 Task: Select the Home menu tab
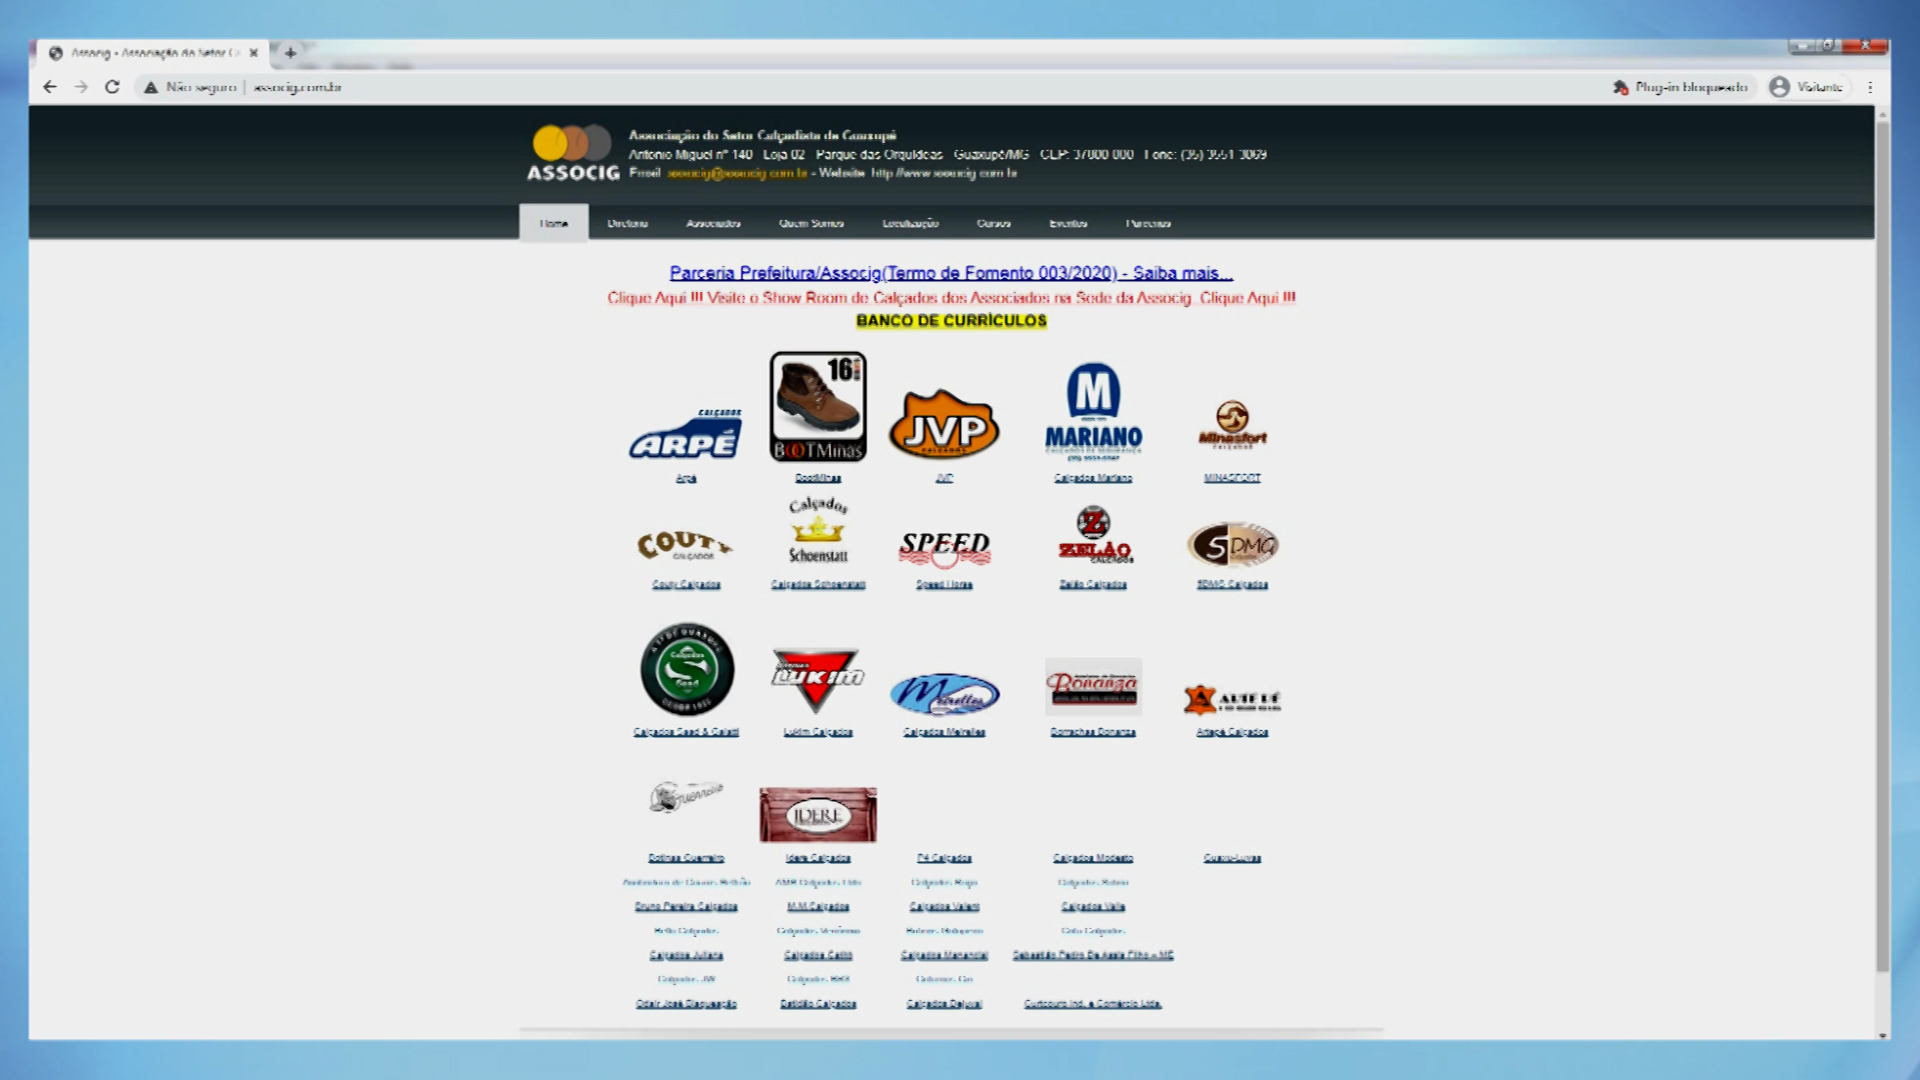pyautogui.click(x=554, y=223)
